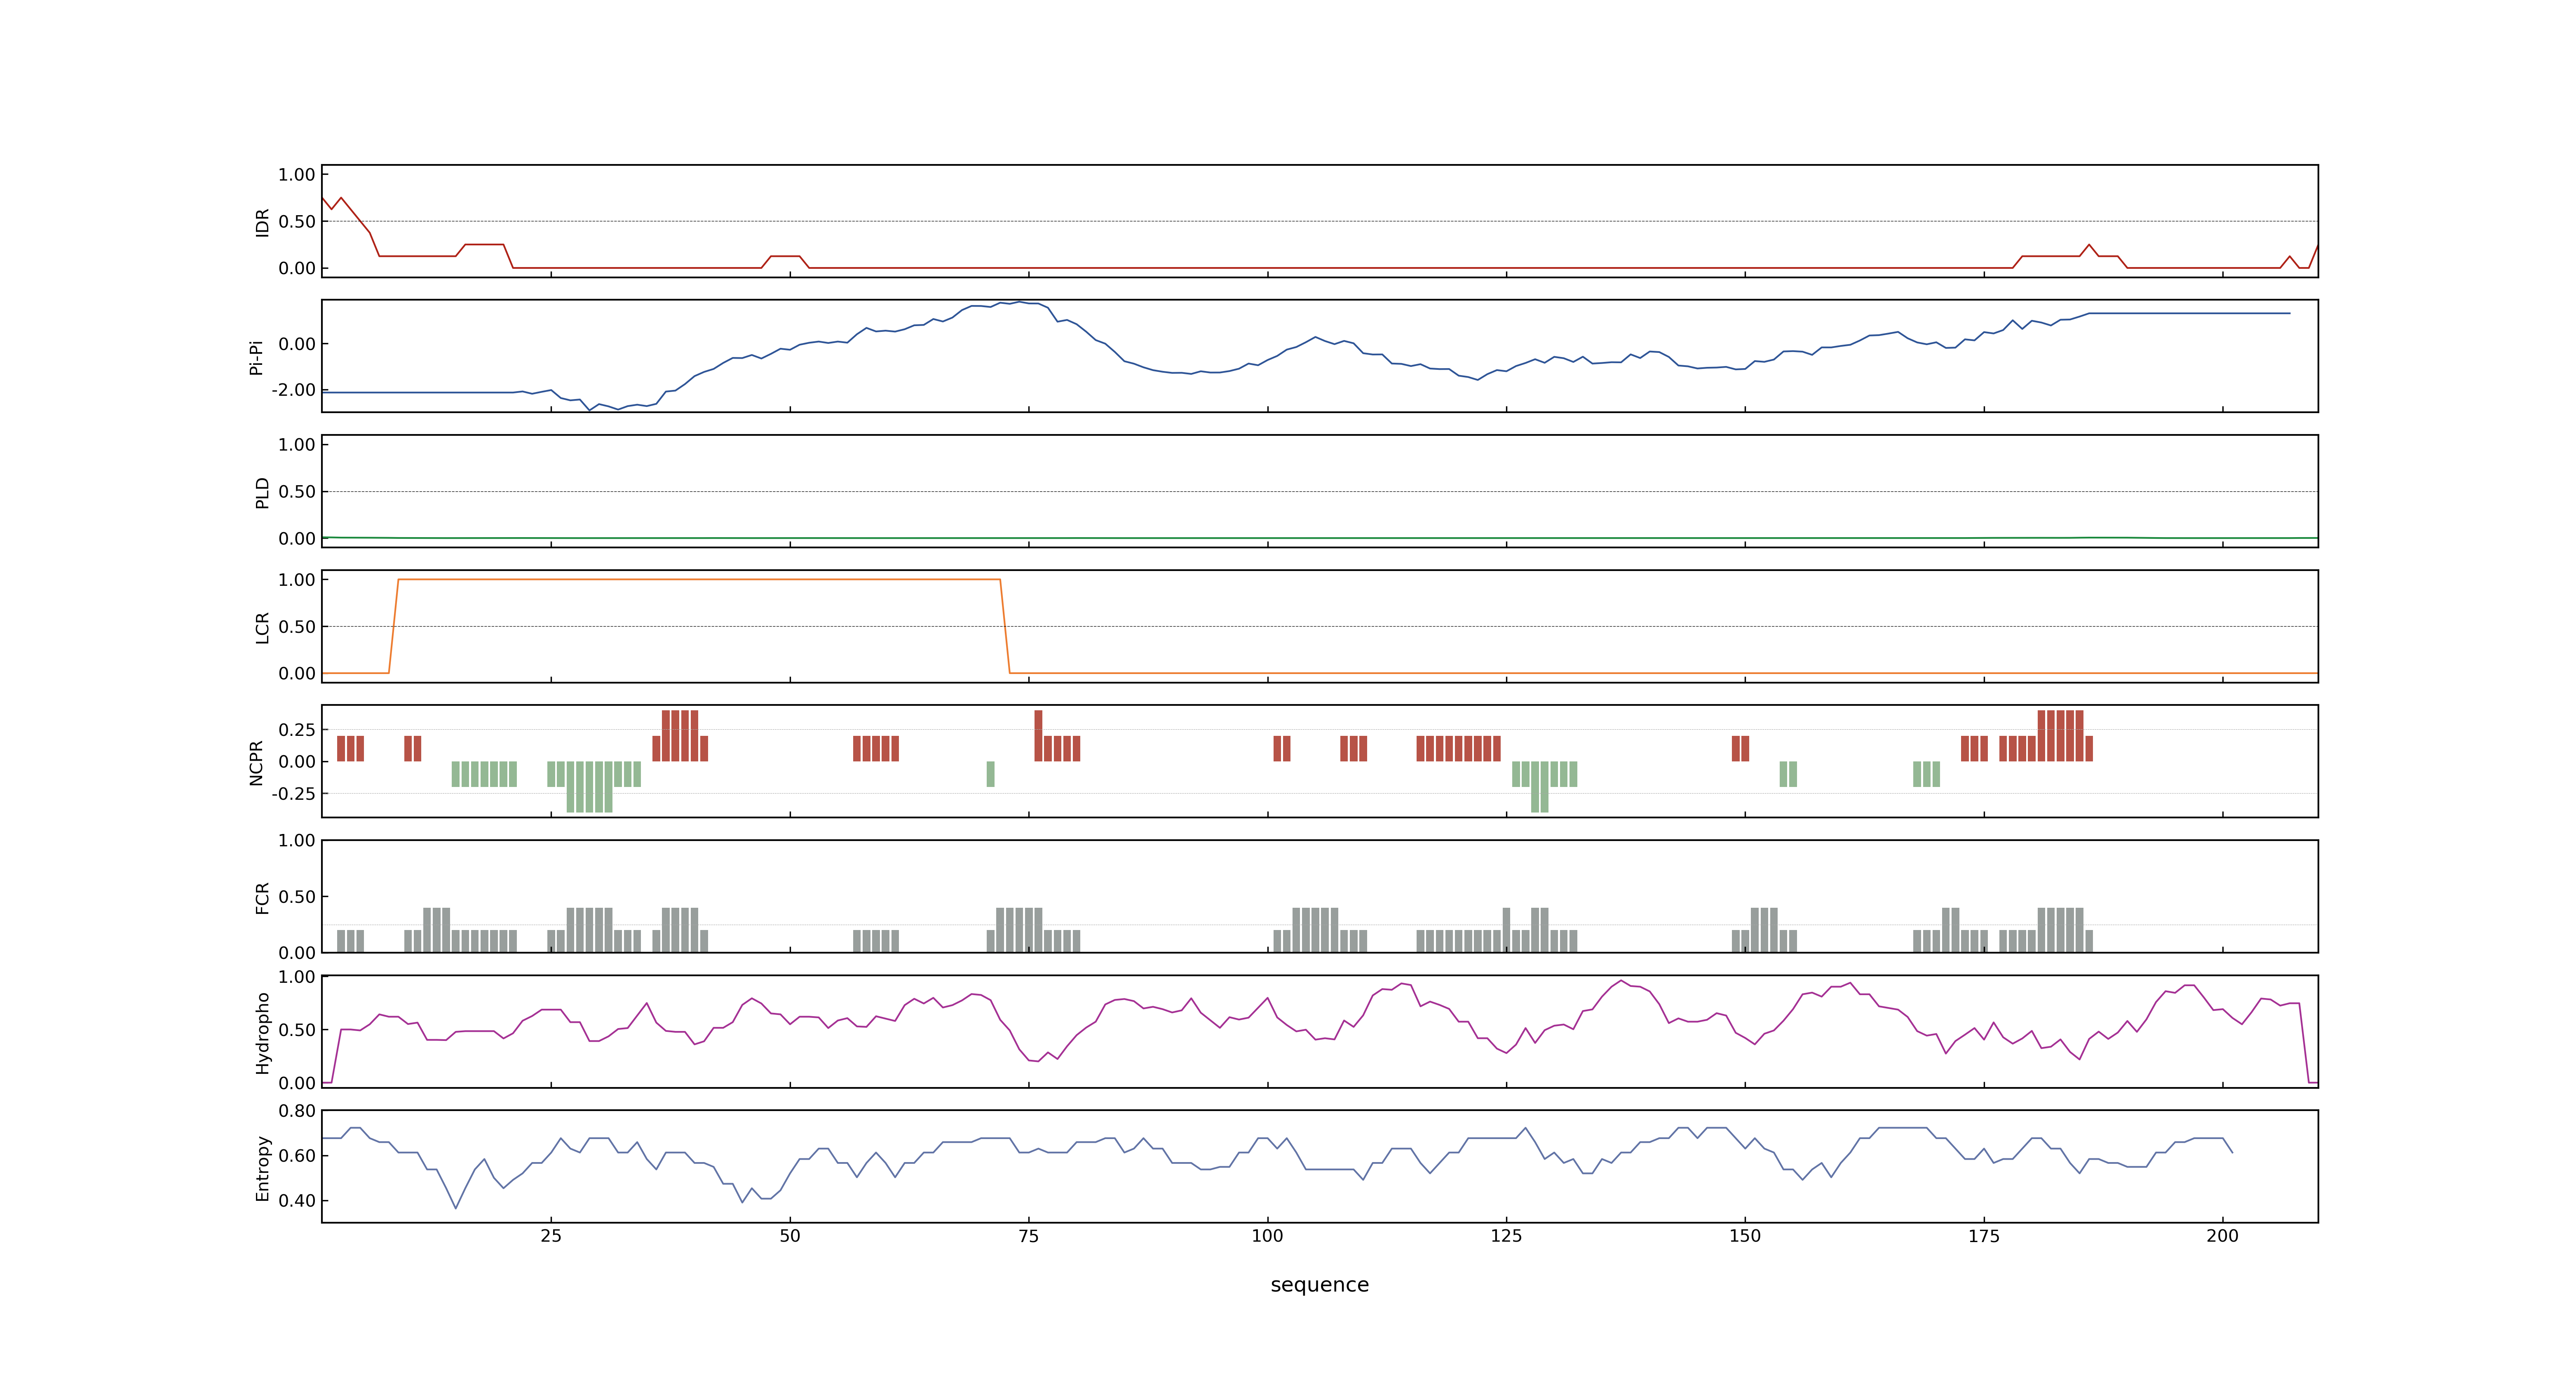The image size is (2576, 1374).
Task: Click the 1.00 tick of LCR panel
Action: pyautogui.click(x=297, y=580)
